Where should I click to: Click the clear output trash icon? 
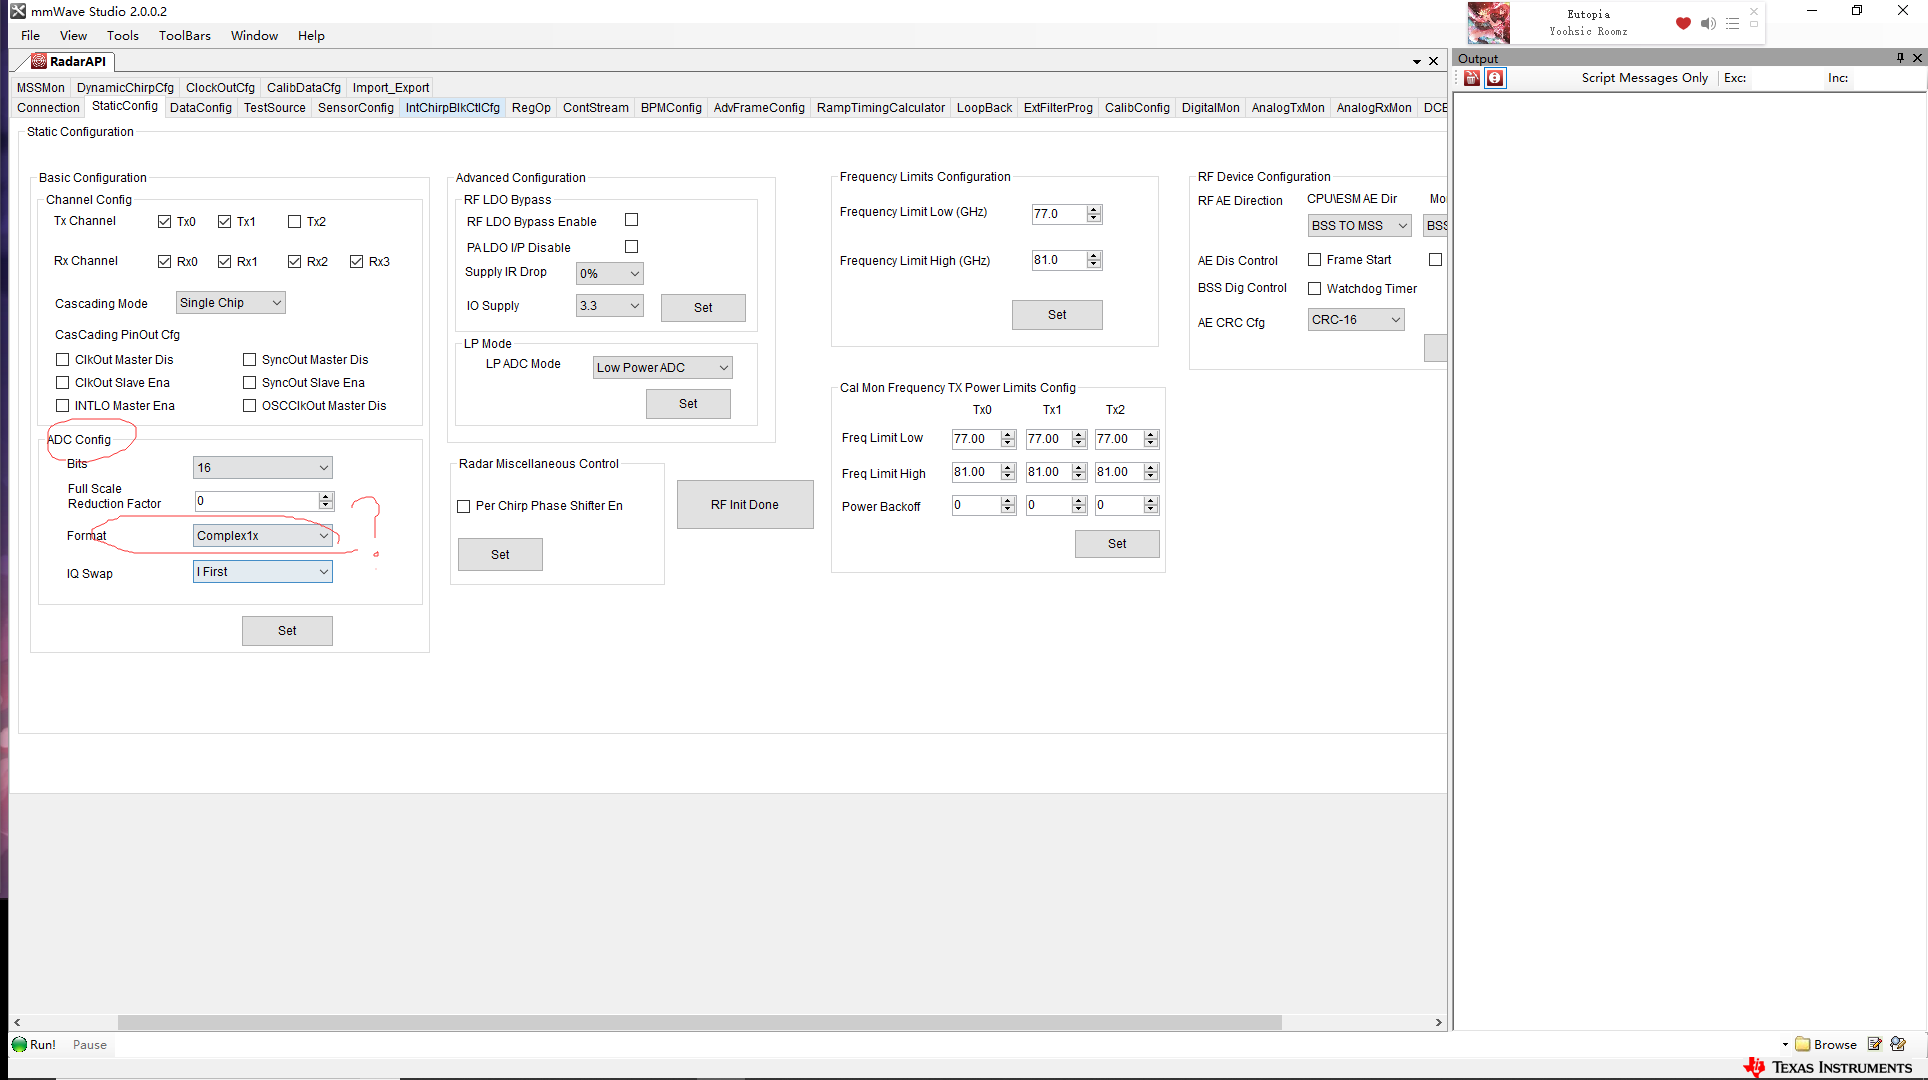tap(1472, 78)
